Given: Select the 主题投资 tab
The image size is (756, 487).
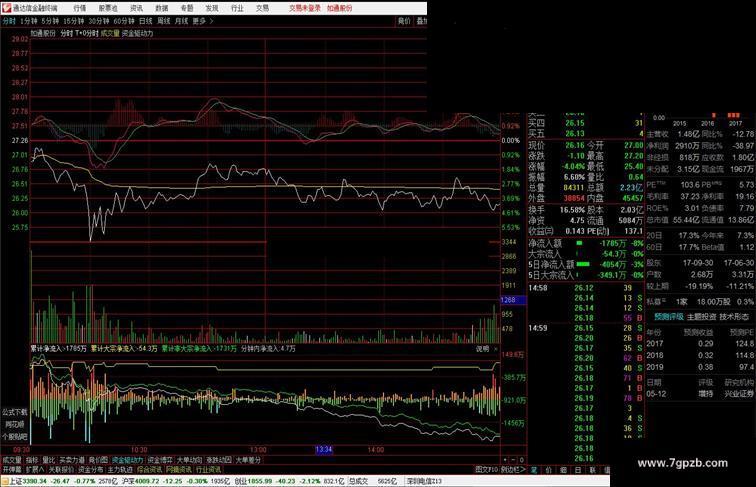Looking at the screenshot, I should tap(702, 317).
